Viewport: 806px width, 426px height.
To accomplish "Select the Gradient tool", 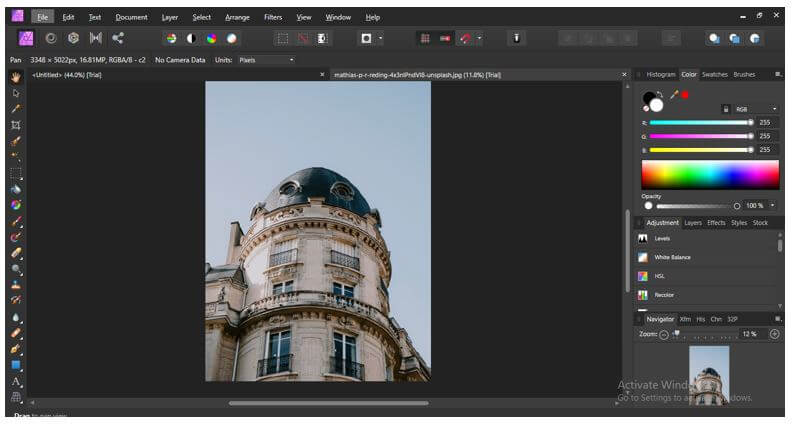I will pos(16,205).
